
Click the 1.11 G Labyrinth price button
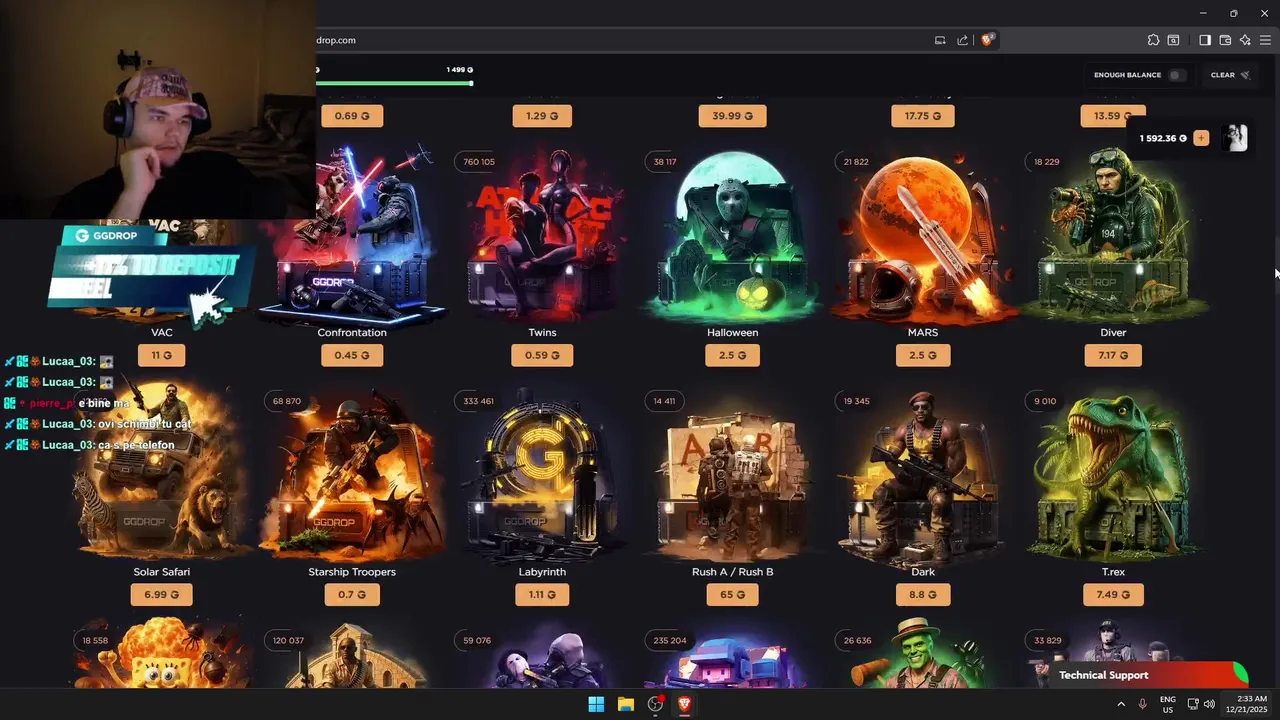pyautogui.click(x=542, y=594)
